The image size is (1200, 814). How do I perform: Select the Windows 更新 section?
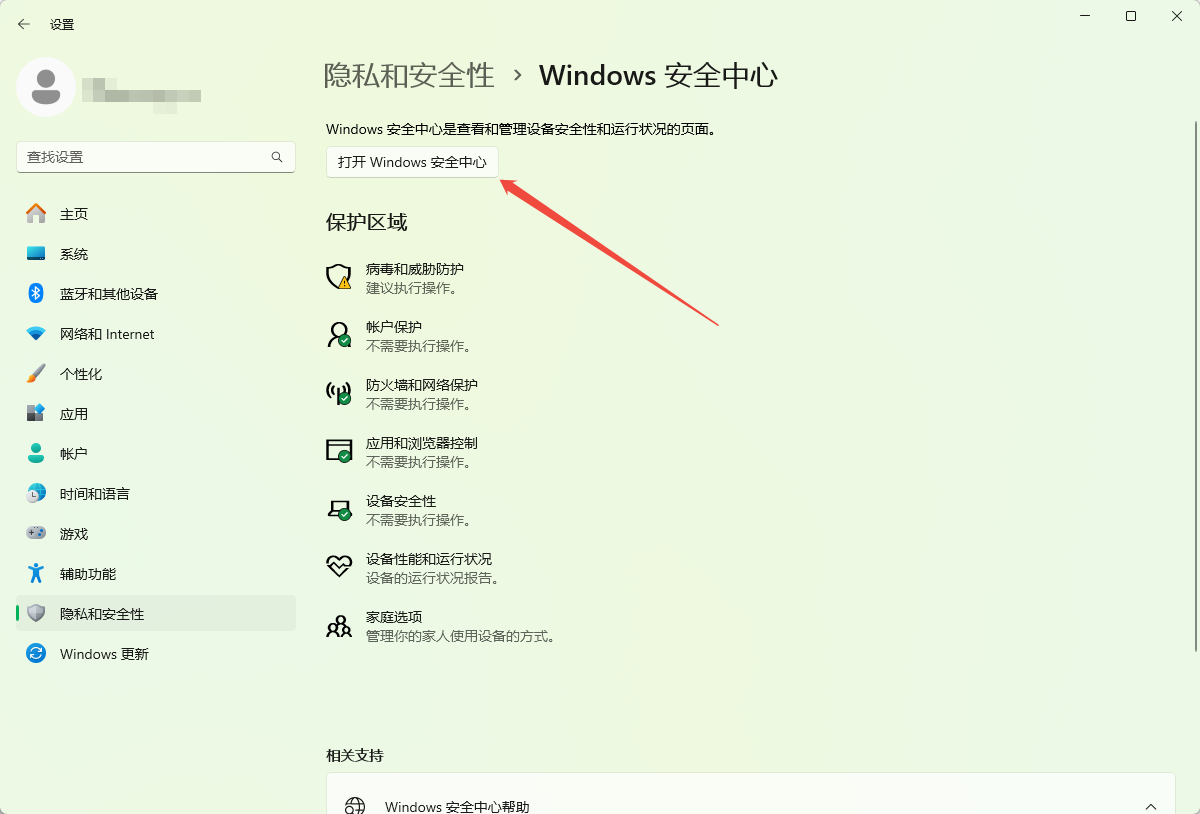[x=156, y=654]
